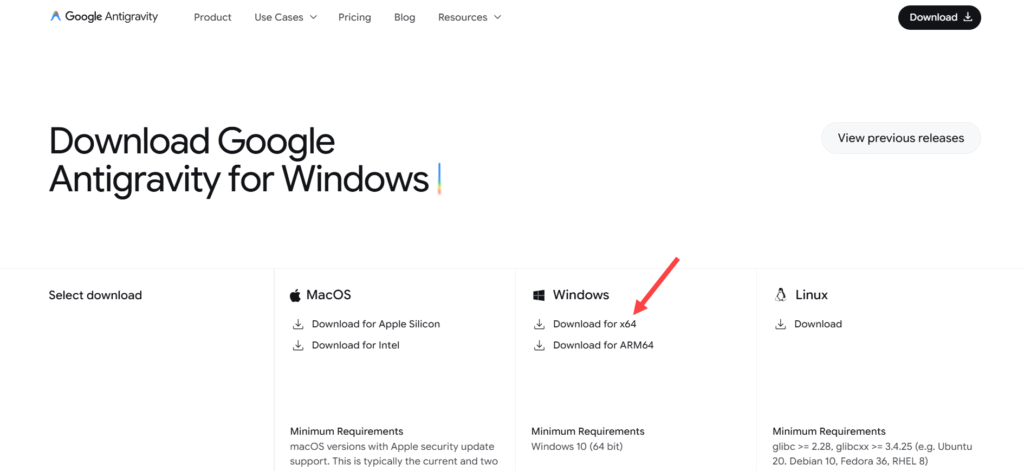1024x471 pixels.
Task: Click download icon next to Intel
Action: (x=297, y=345)
